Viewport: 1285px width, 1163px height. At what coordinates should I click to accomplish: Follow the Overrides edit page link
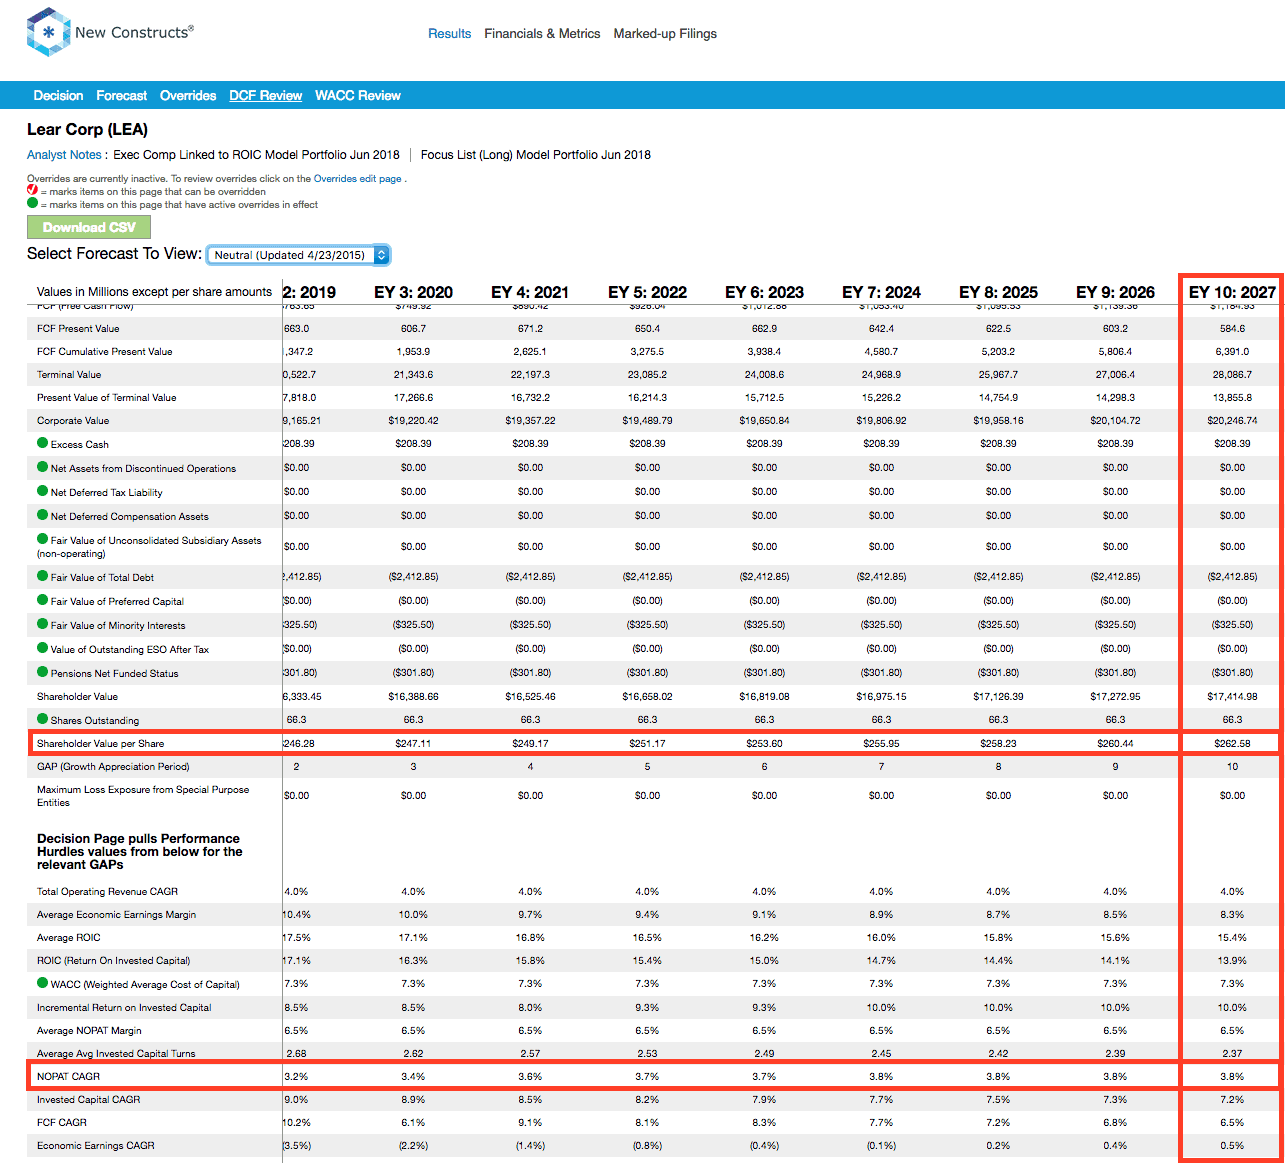358,179
